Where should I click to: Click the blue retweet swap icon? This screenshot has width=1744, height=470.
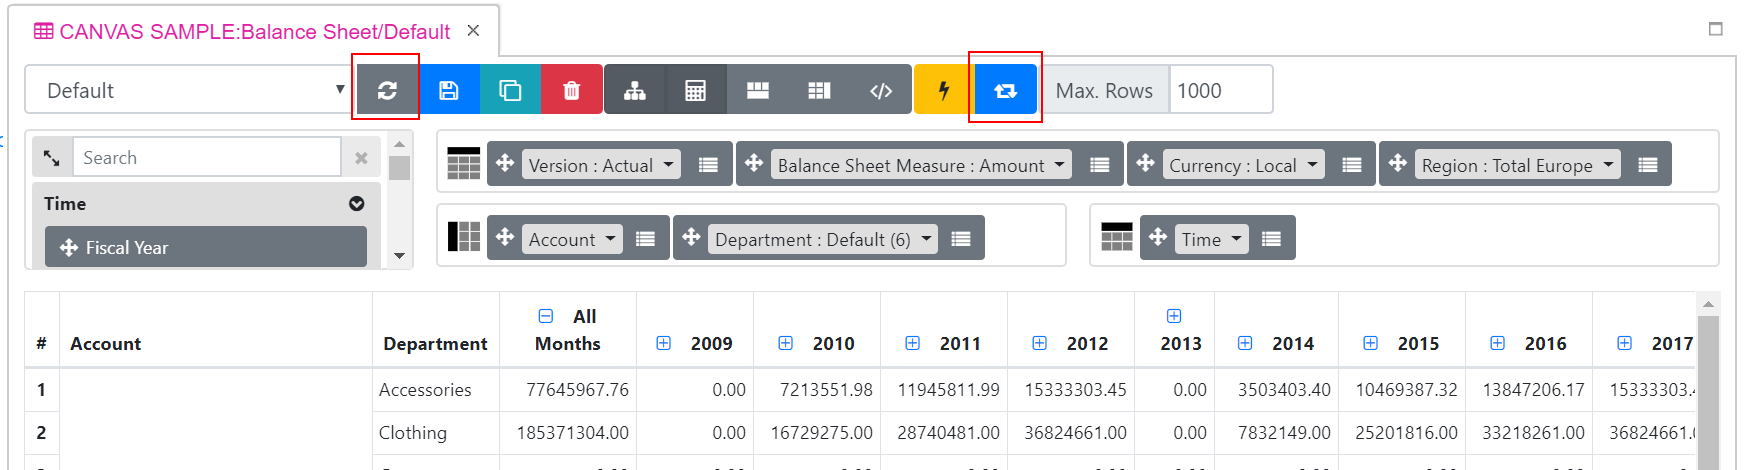1005,90
